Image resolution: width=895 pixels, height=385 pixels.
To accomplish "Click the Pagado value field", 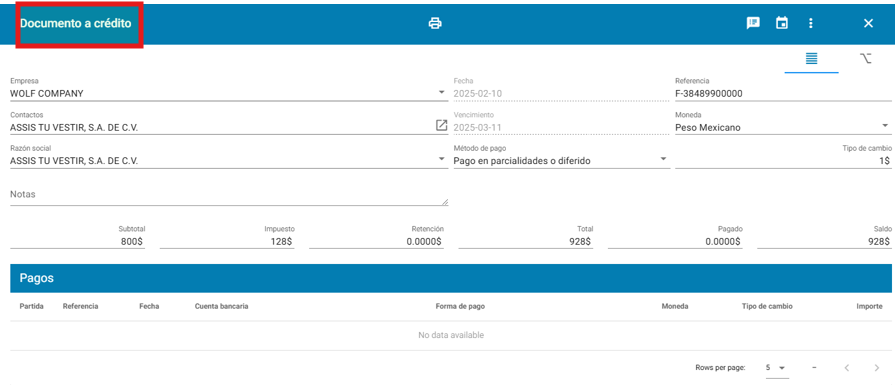I will (676, 241).
